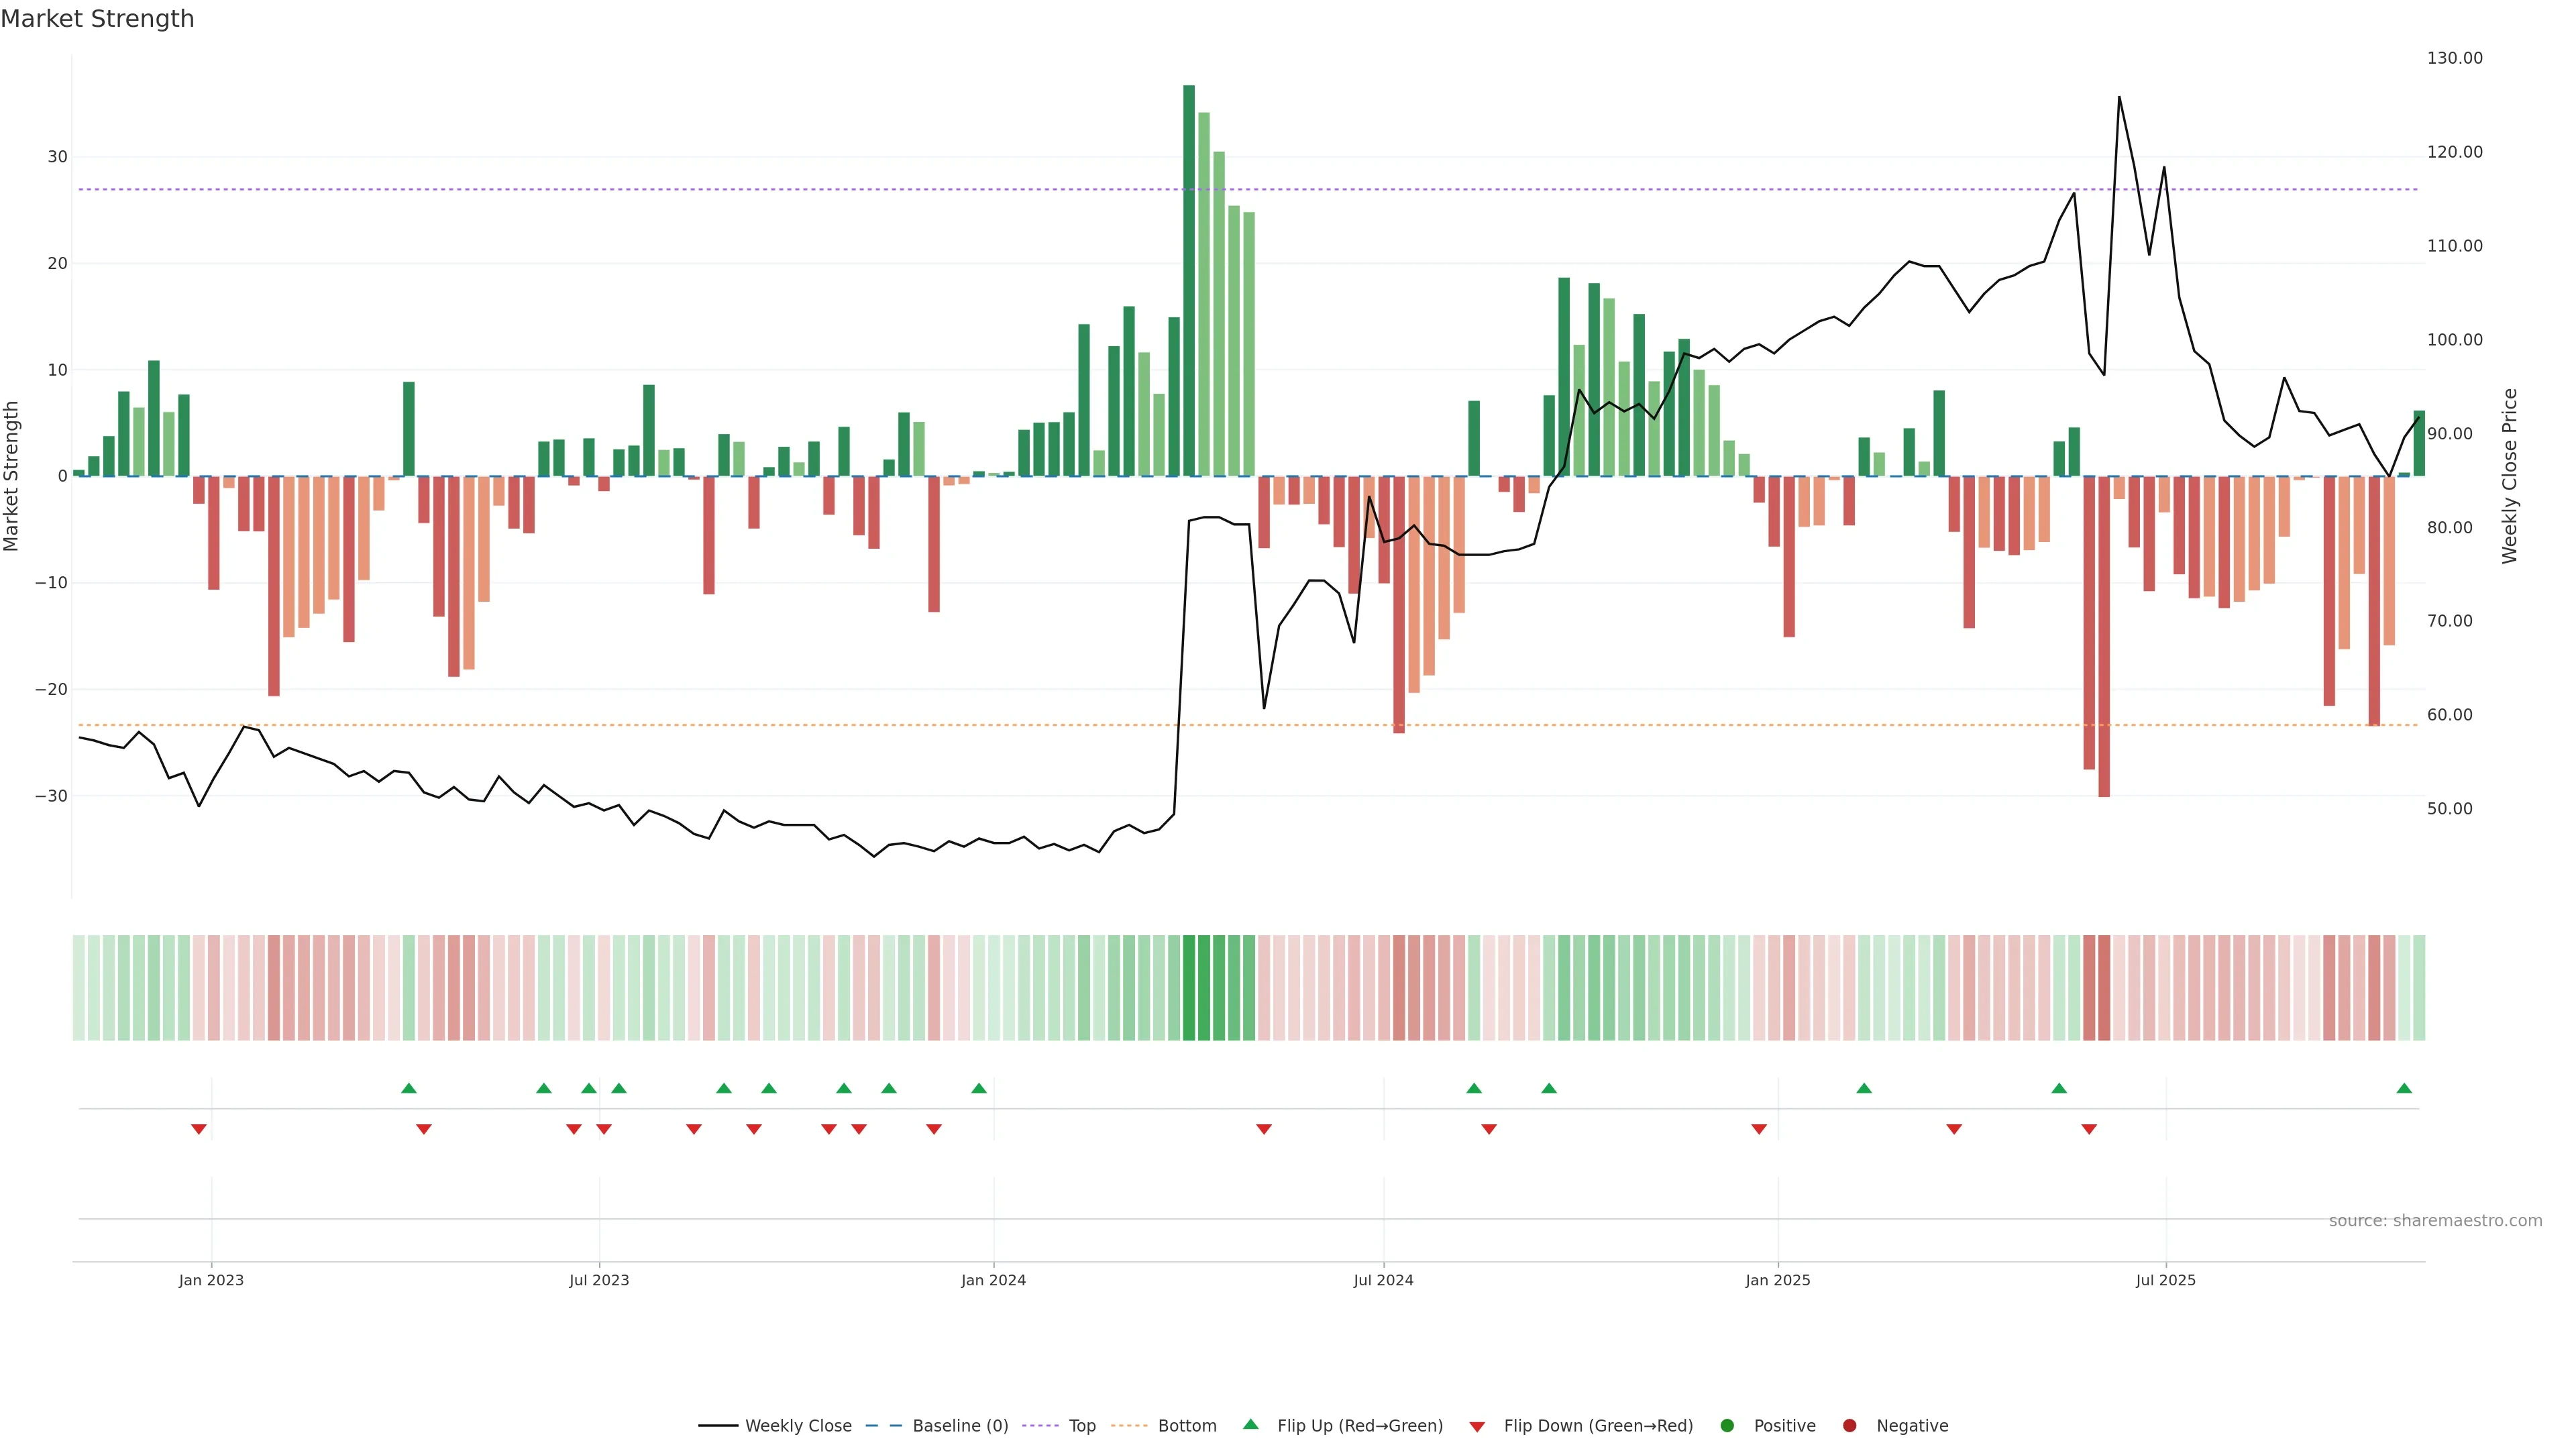Click the dark red Negative circle in the legend
The image size is (2576, 1449).
1849,1426
